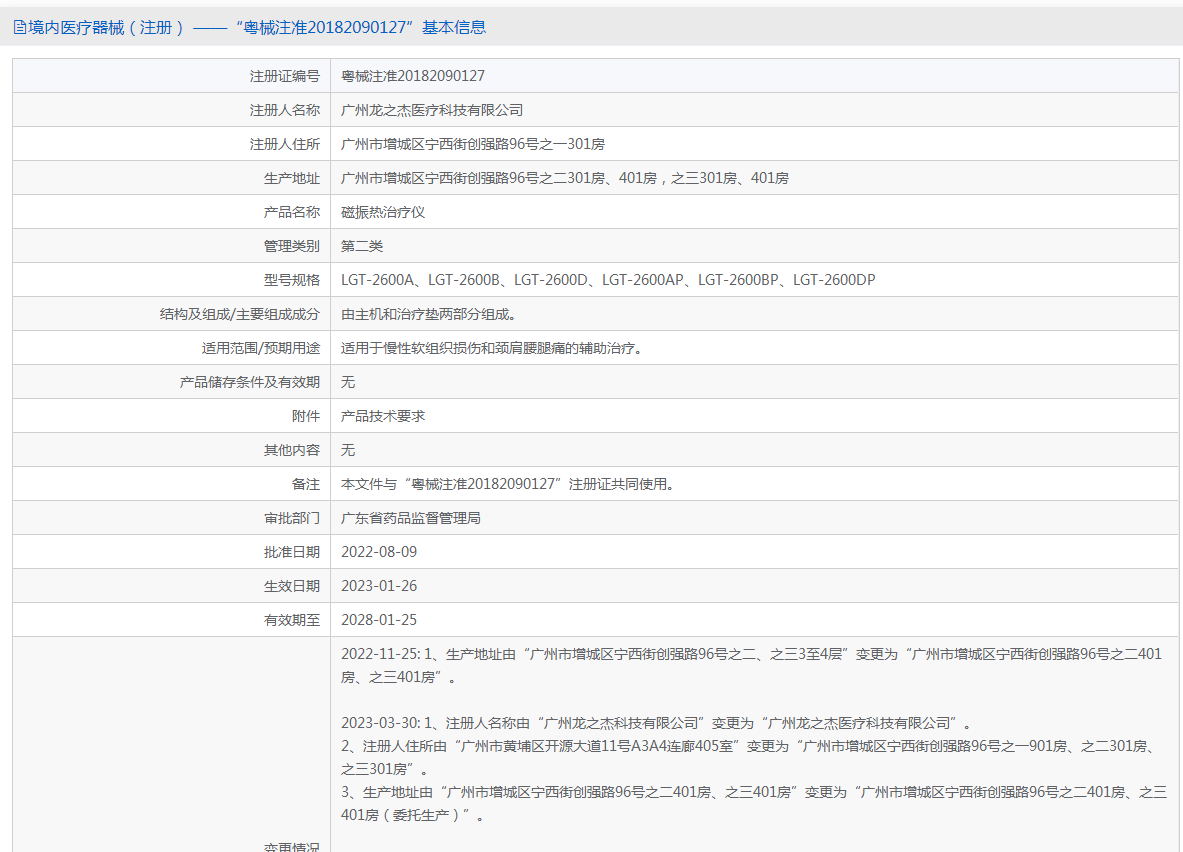
Task: Click change item 2 about 注册人住所
Action: coord(748,758)
